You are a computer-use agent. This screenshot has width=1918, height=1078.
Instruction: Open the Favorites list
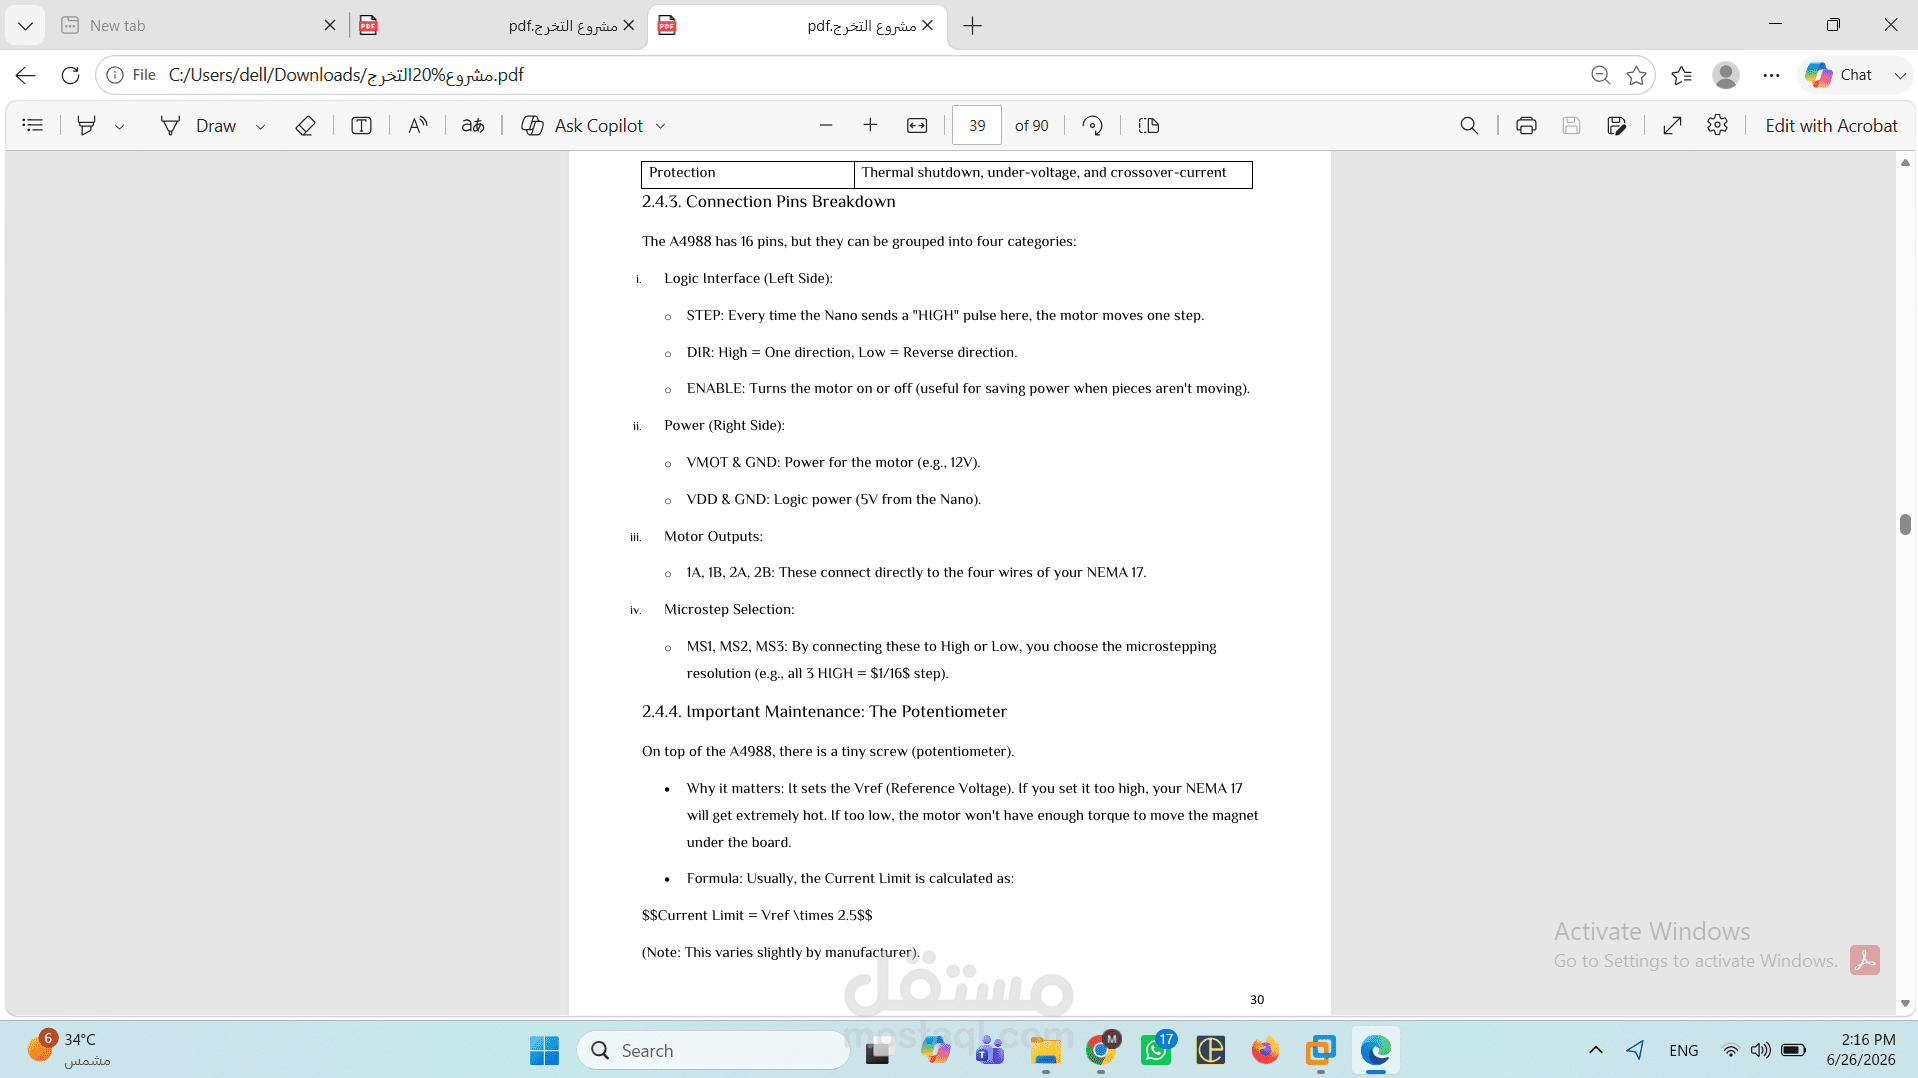pos(1682,75)
